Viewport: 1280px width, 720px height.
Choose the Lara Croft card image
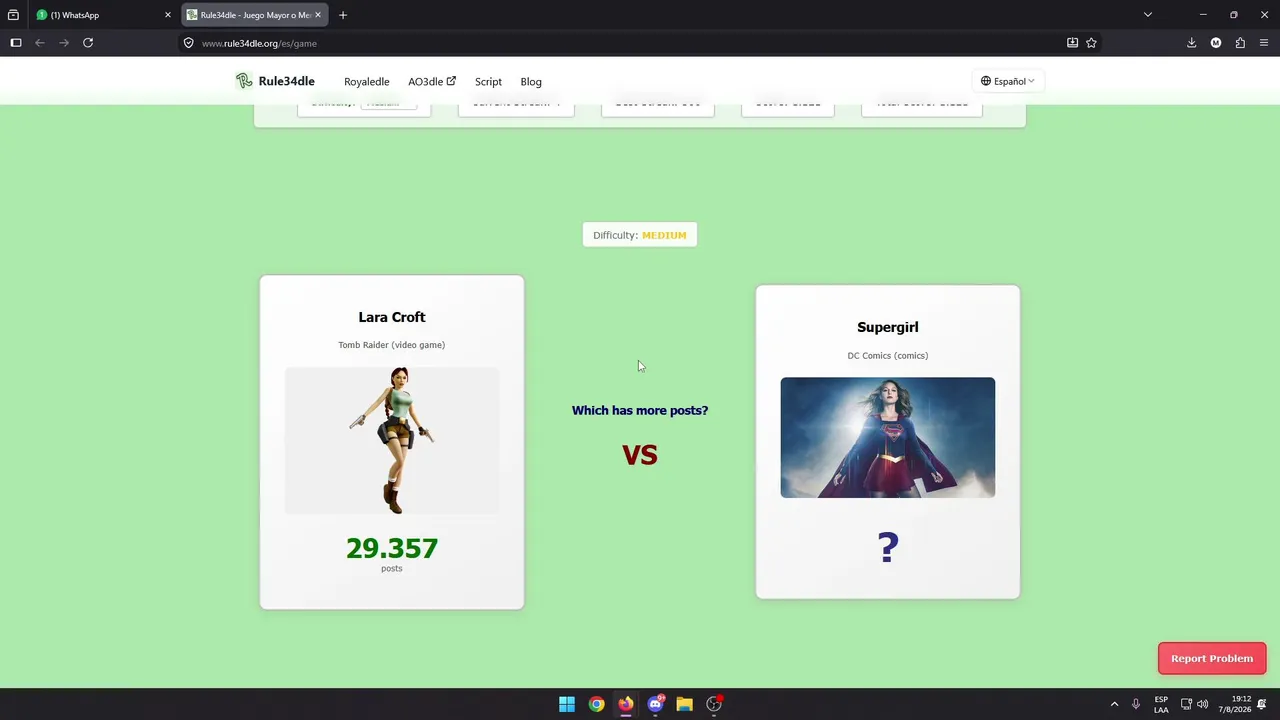coord(392,441)
